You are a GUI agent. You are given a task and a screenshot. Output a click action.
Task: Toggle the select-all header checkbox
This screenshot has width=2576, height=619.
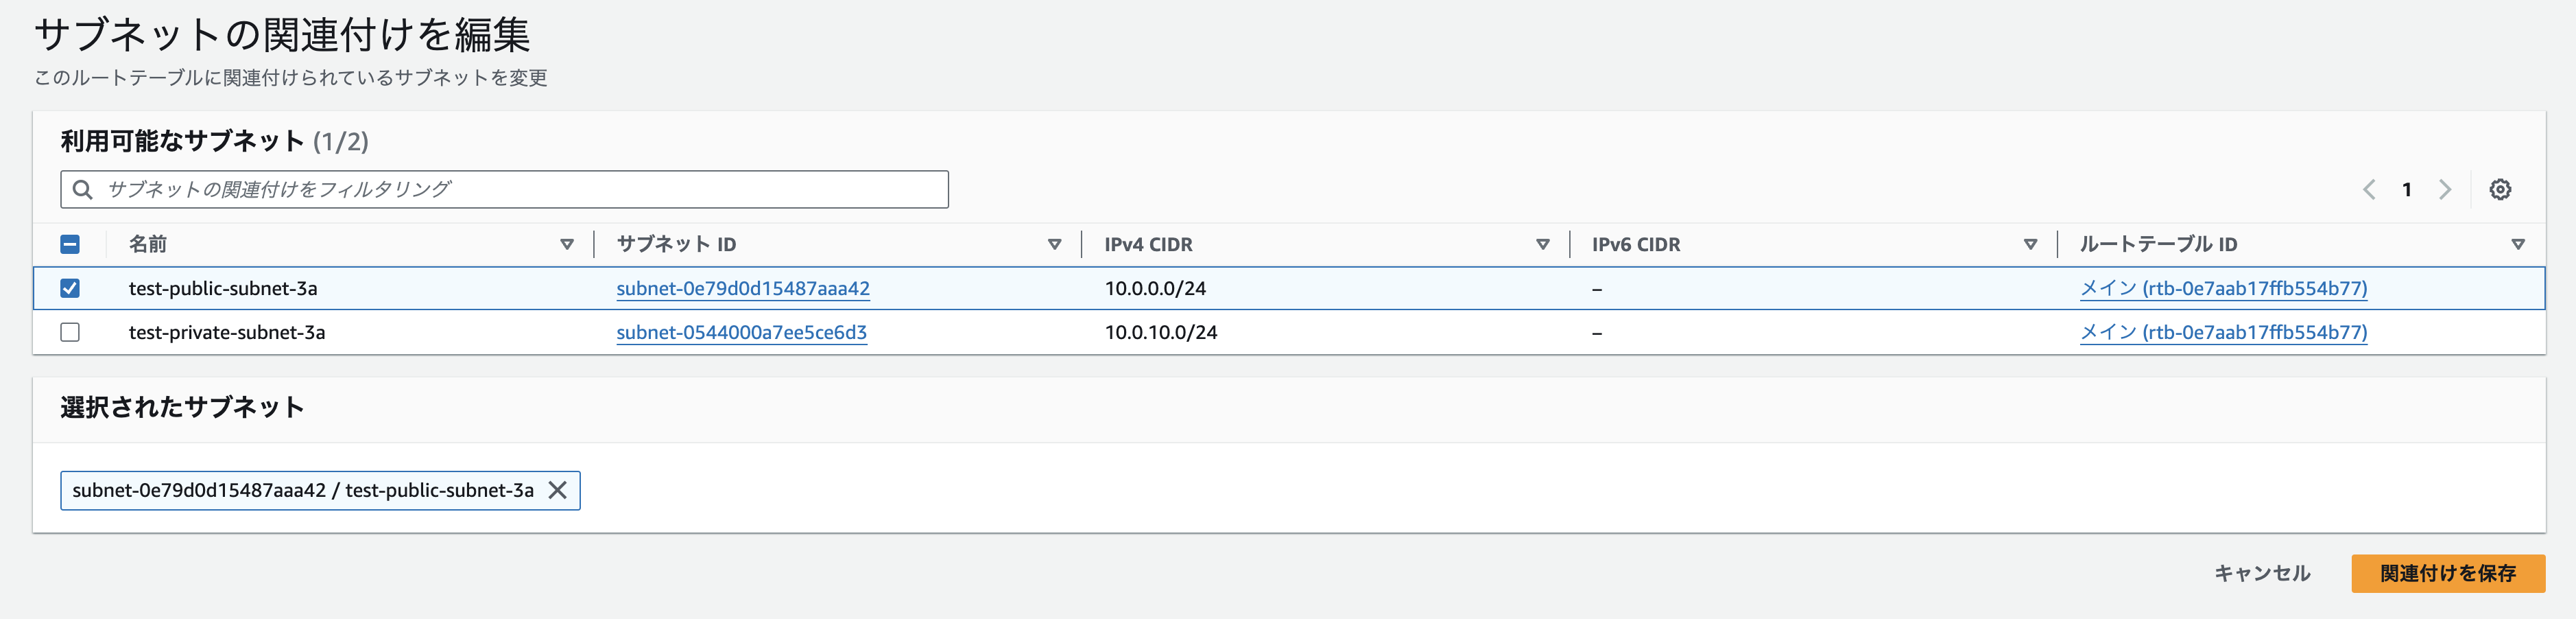pos(70,244)
